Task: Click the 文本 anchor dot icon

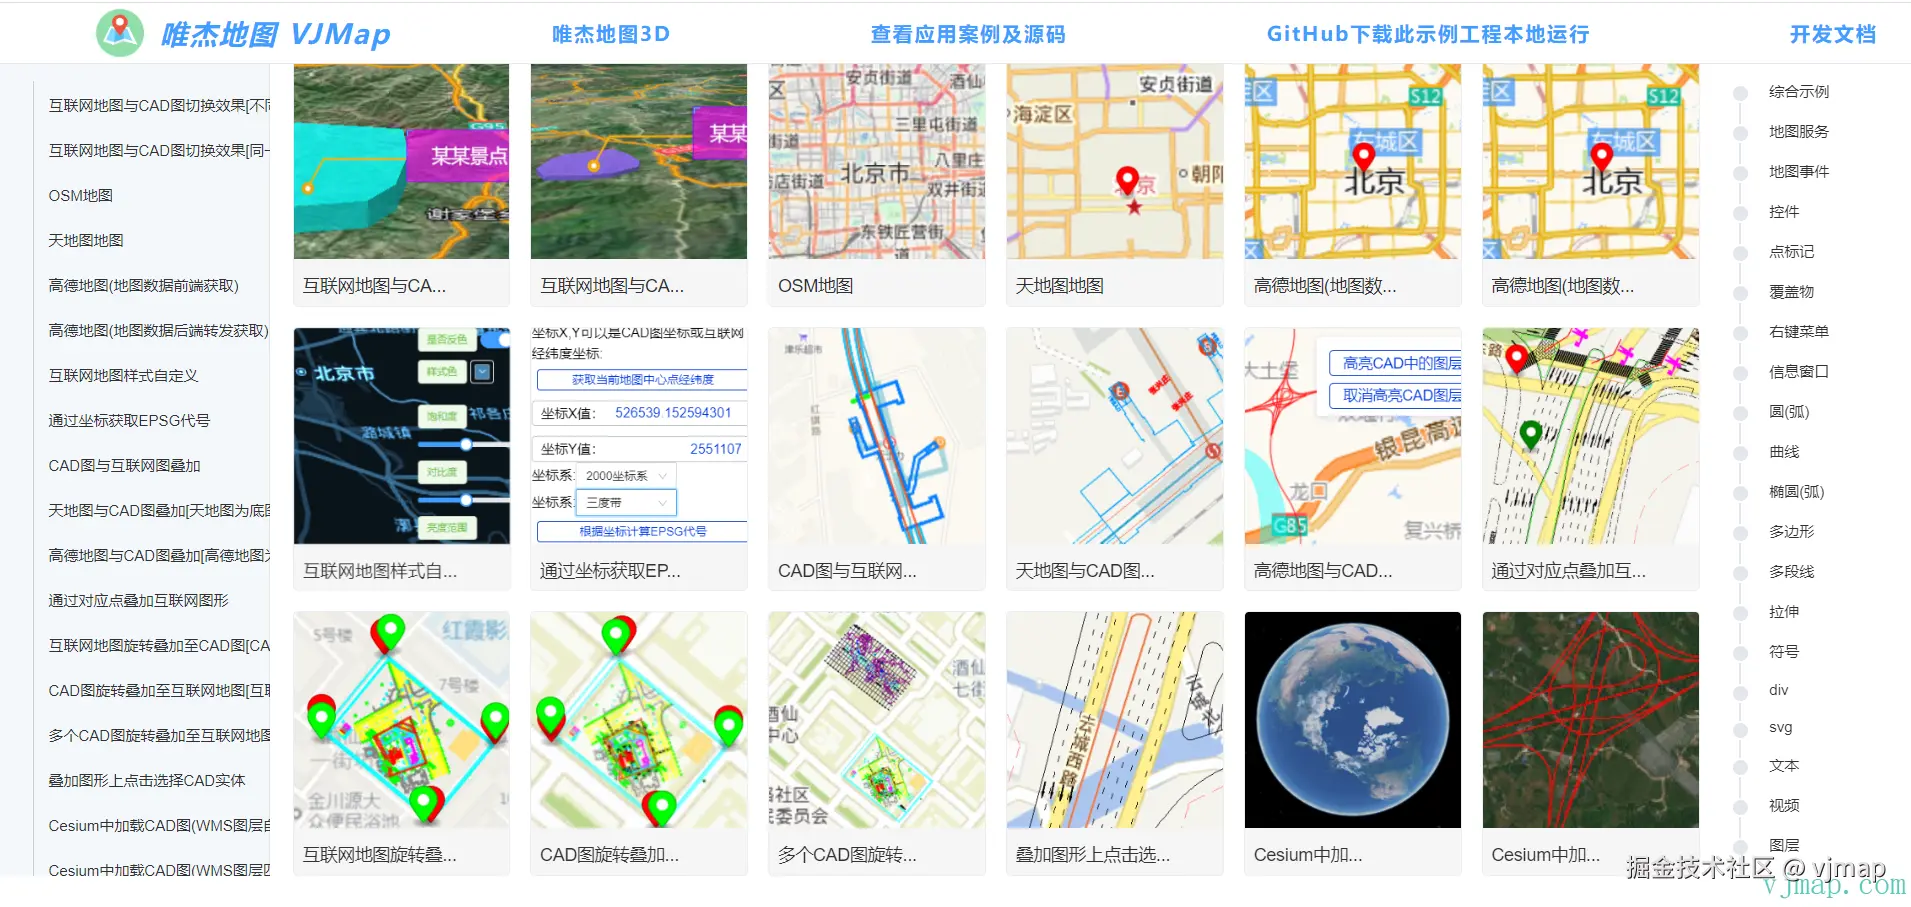Action: pos(1740,765)
